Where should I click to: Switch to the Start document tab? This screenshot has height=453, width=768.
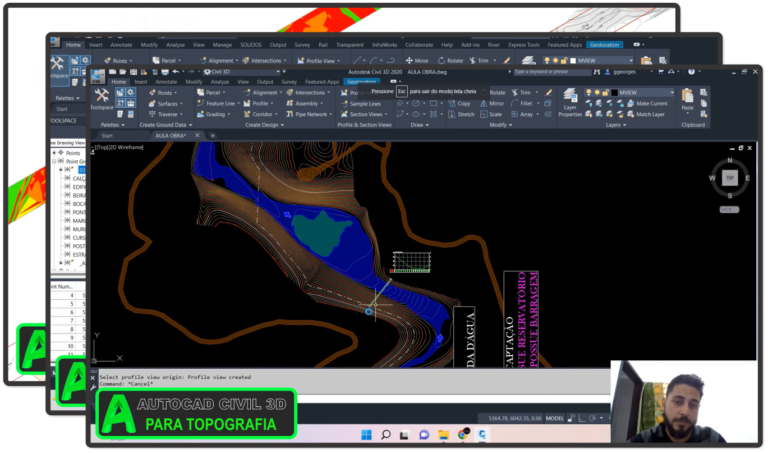click(107, 135)
